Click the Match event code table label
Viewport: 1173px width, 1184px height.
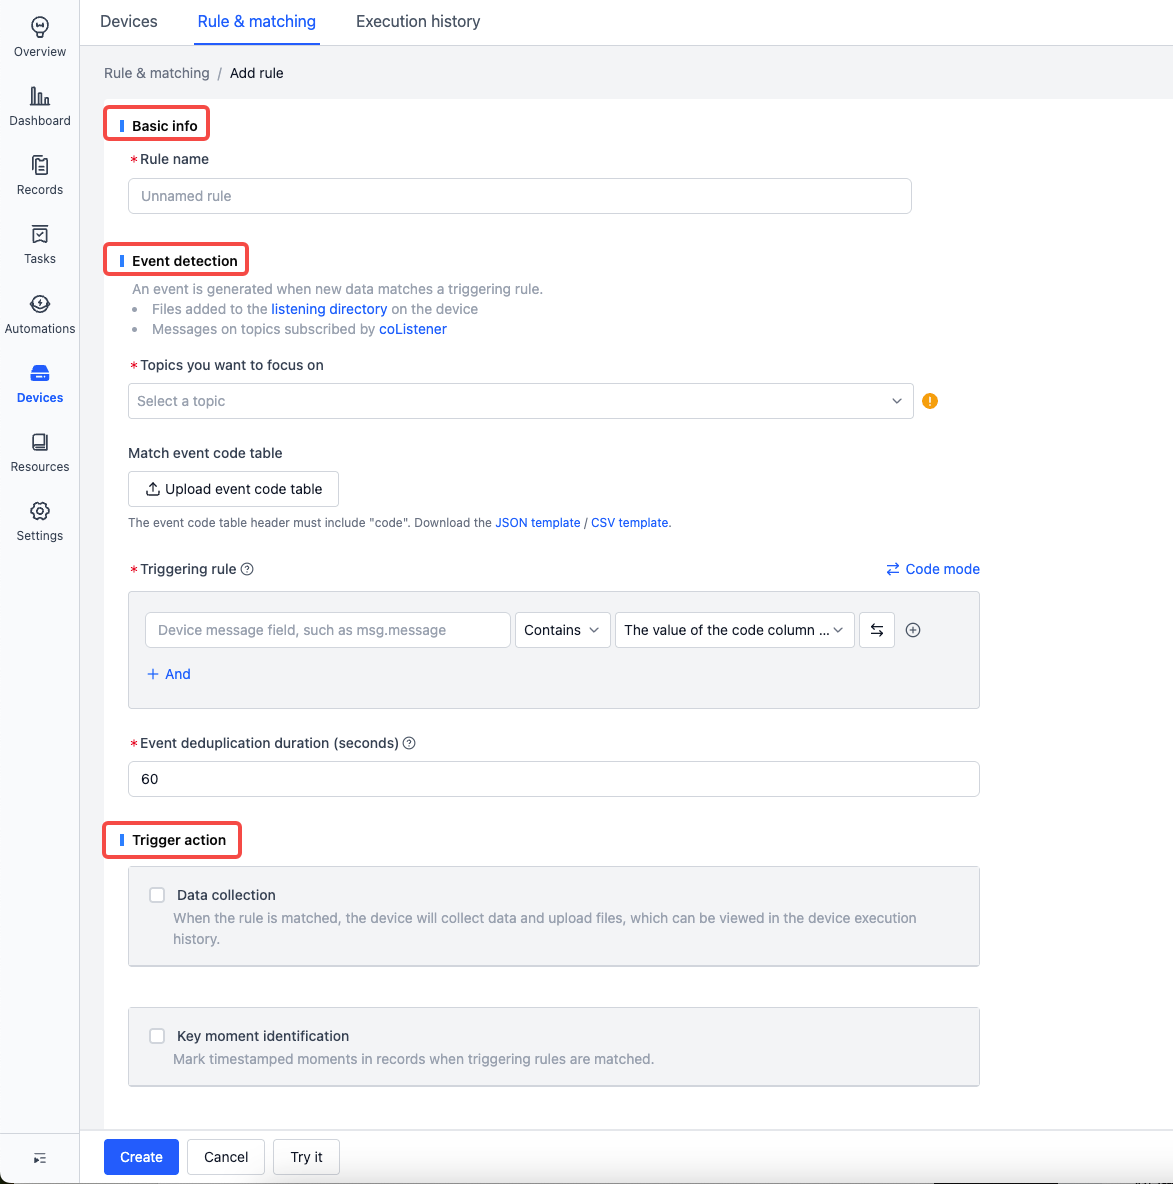coord(205,453)
